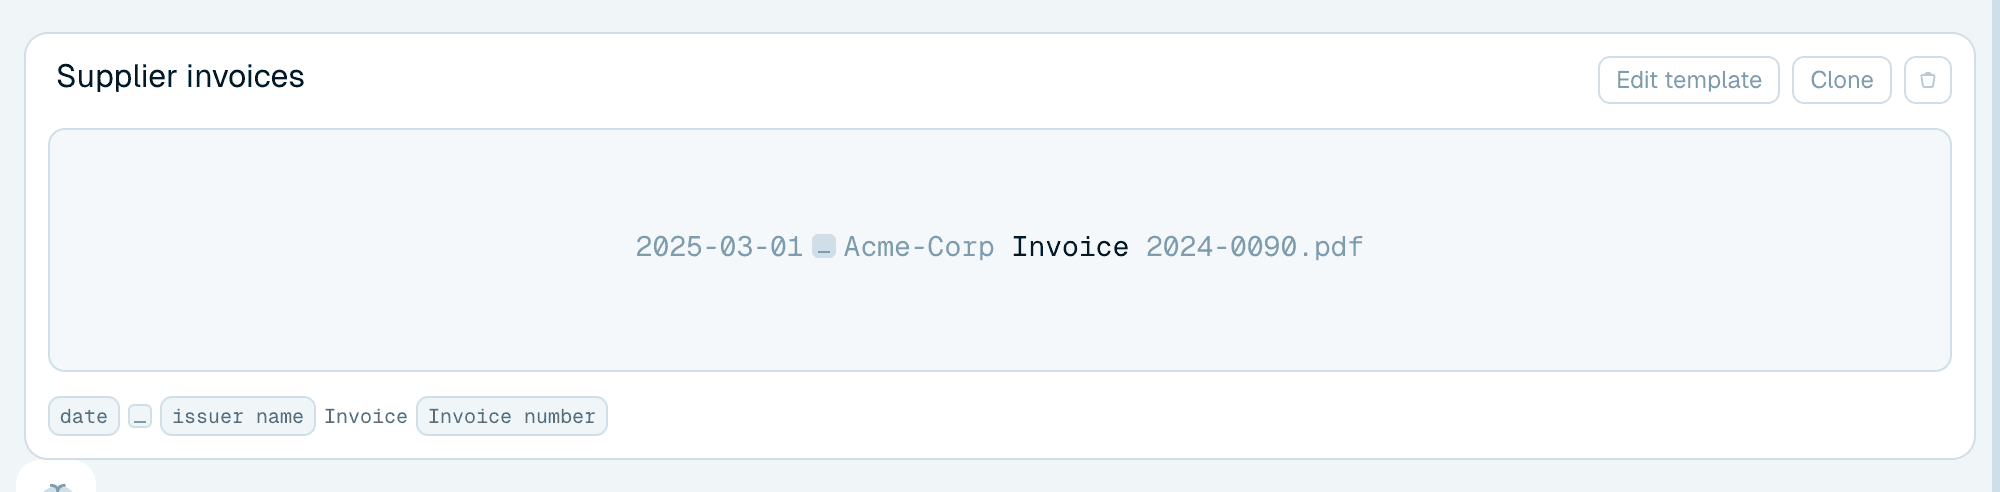This screenshot has height=492, width=2000.
Task: Click the Supplier invoices heading
Action: pos(180,77)
